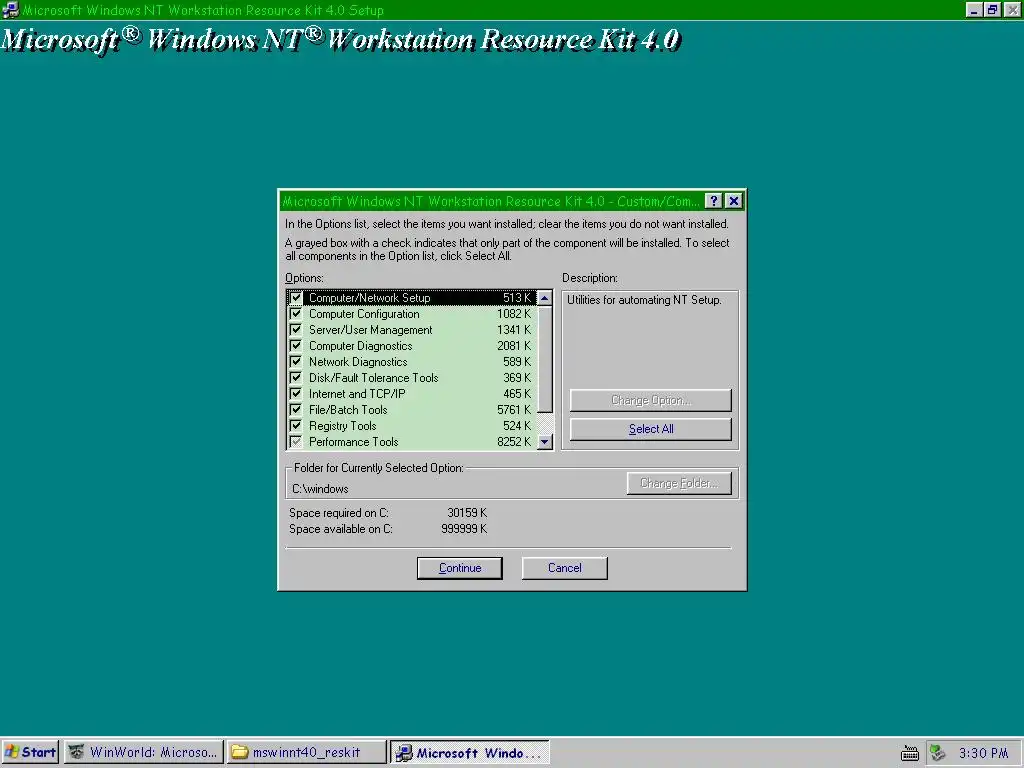The height and width of the screenshot is (768, 1024).
Task: Click the 30159 K space required value
Action: pyautogui.click(x=467, y=513)
